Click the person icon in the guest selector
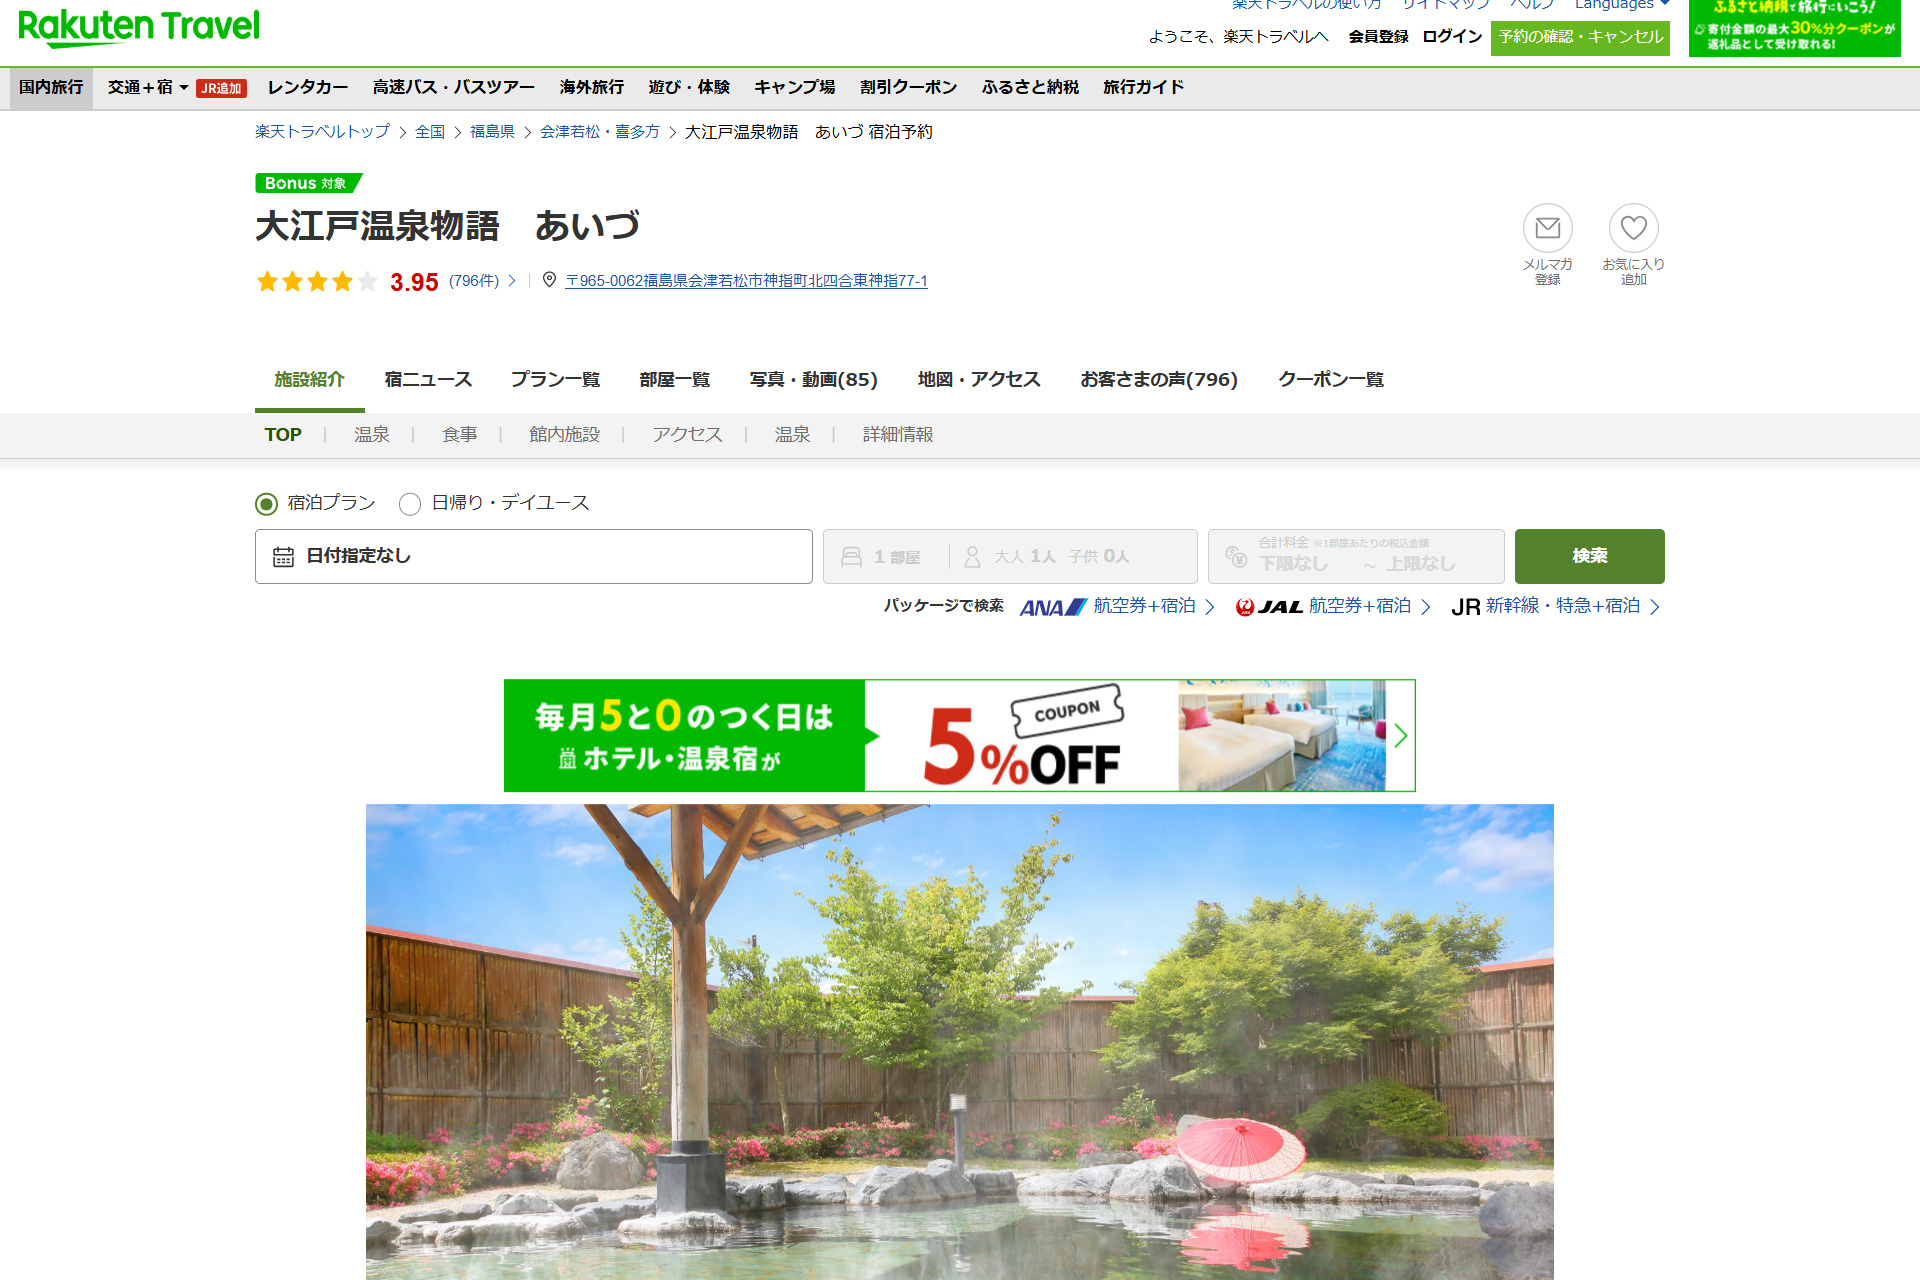The height and width of the screenshot is (1280, 1920). (972, 556)
